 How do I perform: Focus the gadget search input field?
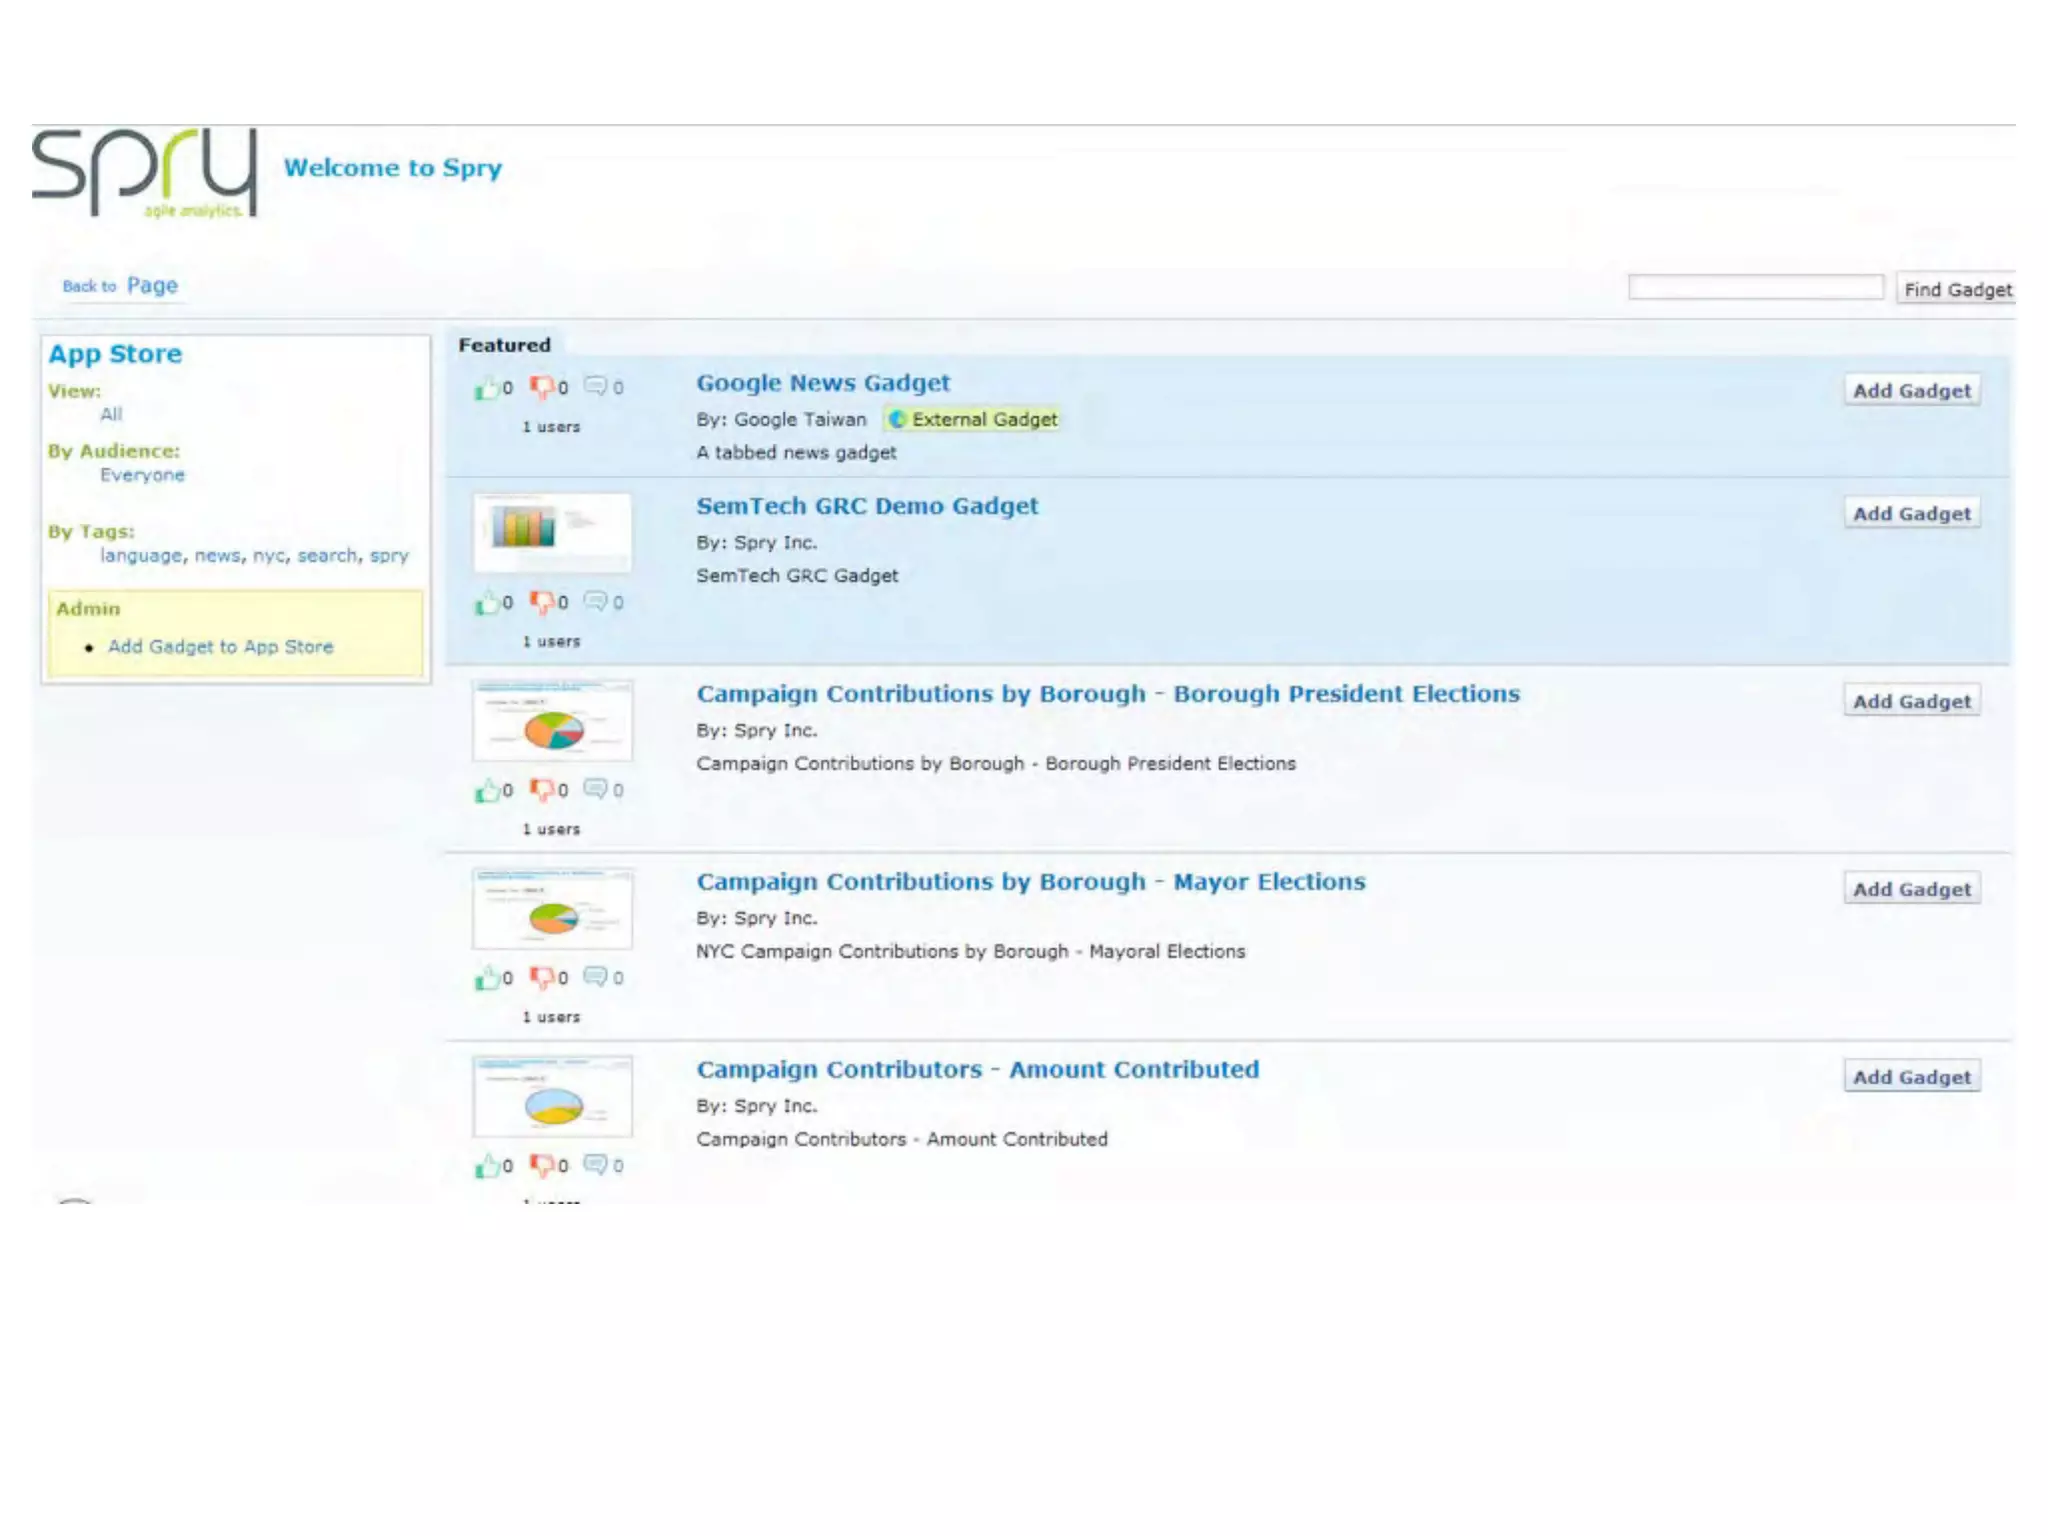(x=1755, y=288)
